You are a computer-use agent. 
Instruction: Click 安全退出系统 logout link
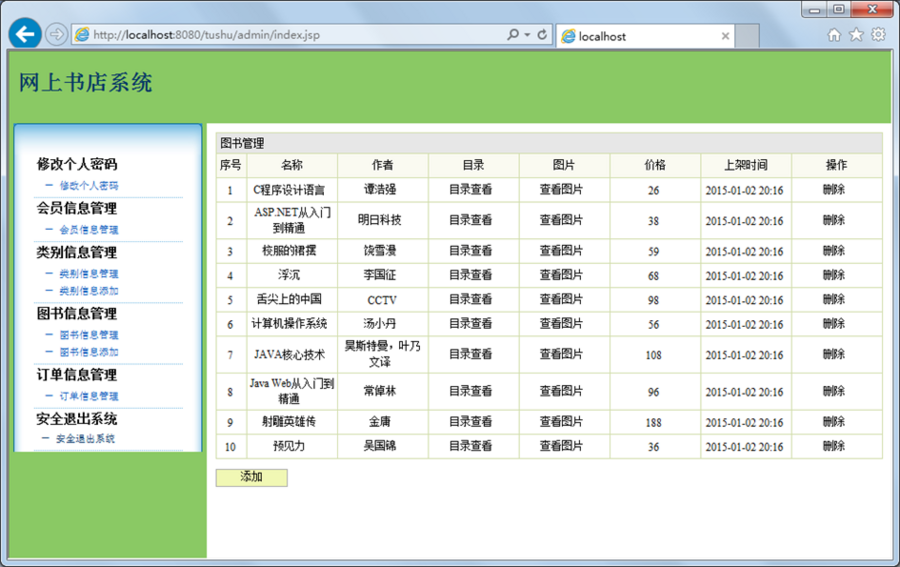pyautogui.click(x=85, y=438)
